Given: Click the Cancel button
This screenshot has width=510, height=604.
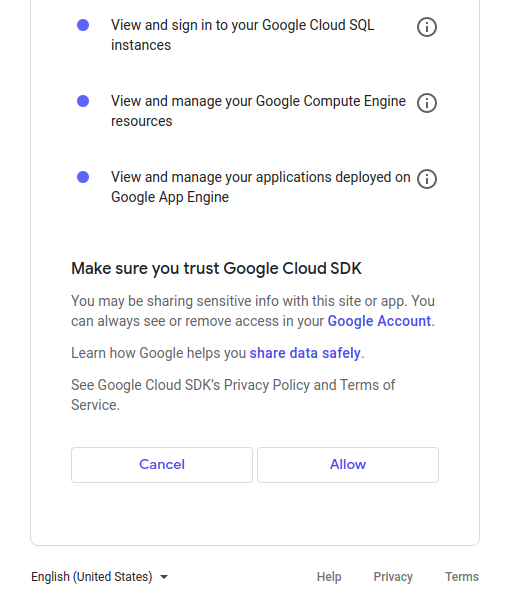Looking at the screenshot, I should 162,465.
